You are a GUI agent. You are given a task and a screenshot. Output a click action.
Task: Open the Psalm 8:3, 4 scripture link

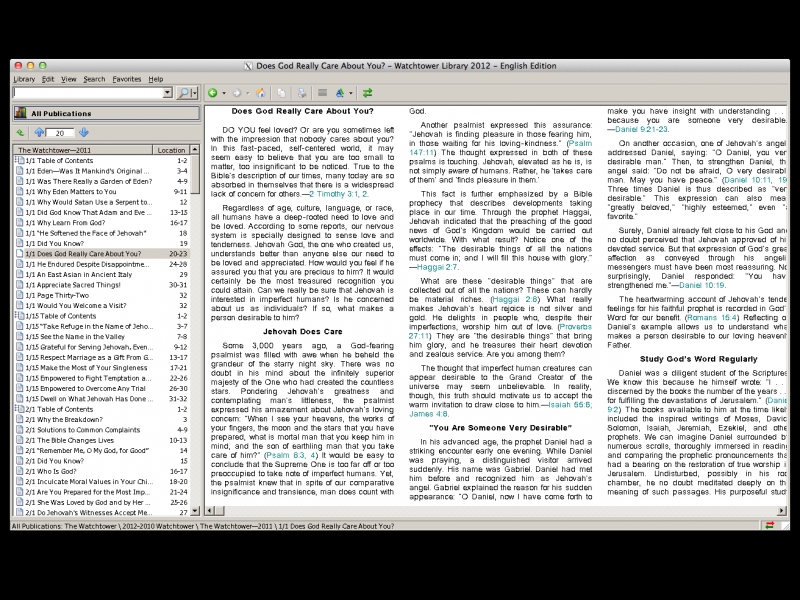pyautogui.click(x=291, y=455)
